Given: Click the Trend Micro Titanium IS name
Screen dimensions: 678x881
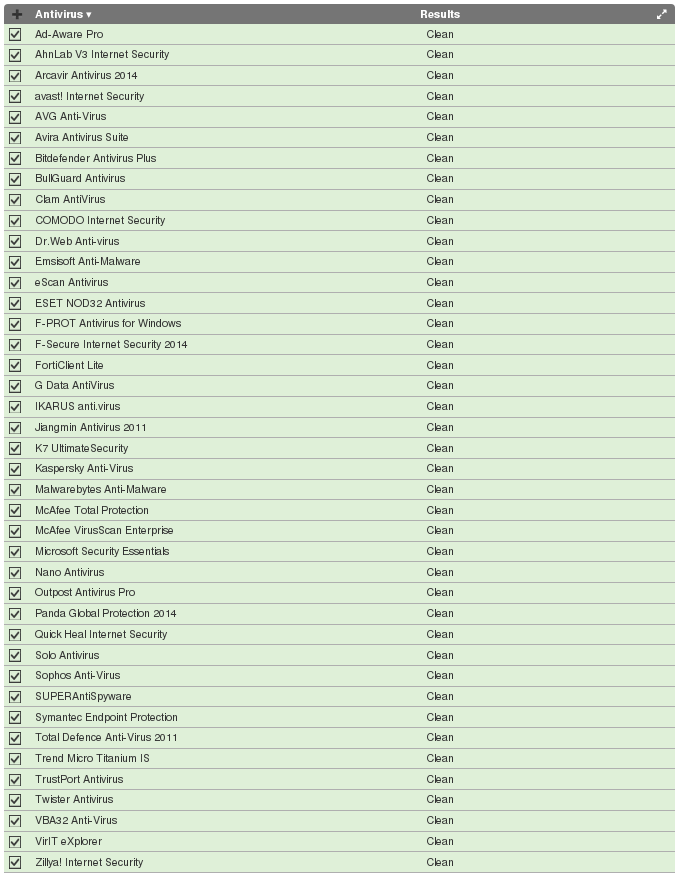Looking at the screenshot, I should coord(92,758).
